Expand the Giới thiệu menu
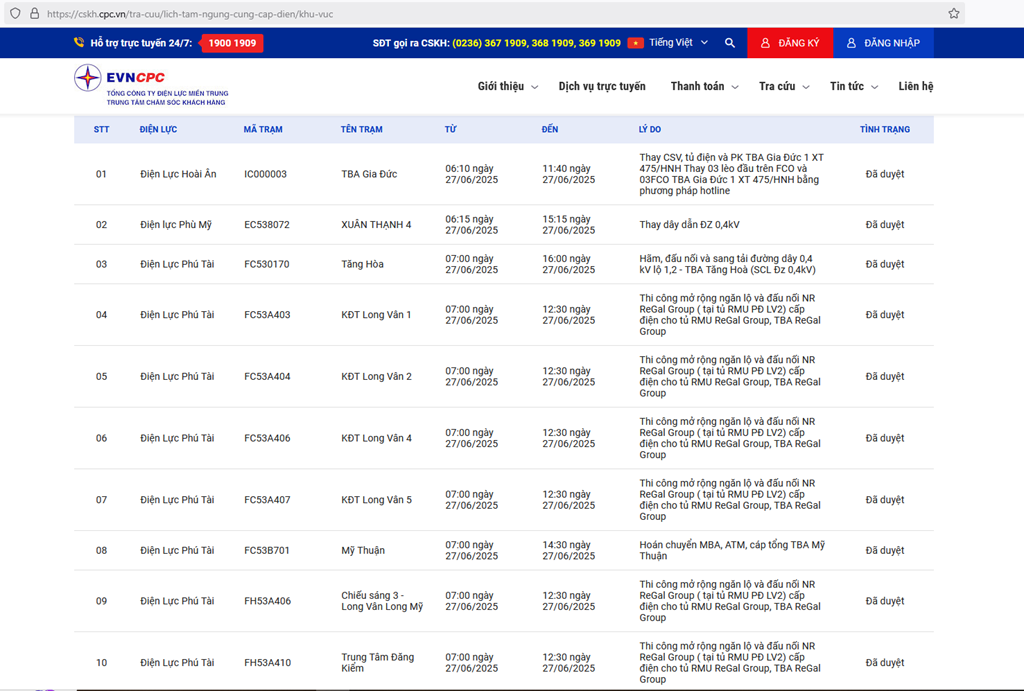This screenshot has width=1024, height=691. coord(507,86)
